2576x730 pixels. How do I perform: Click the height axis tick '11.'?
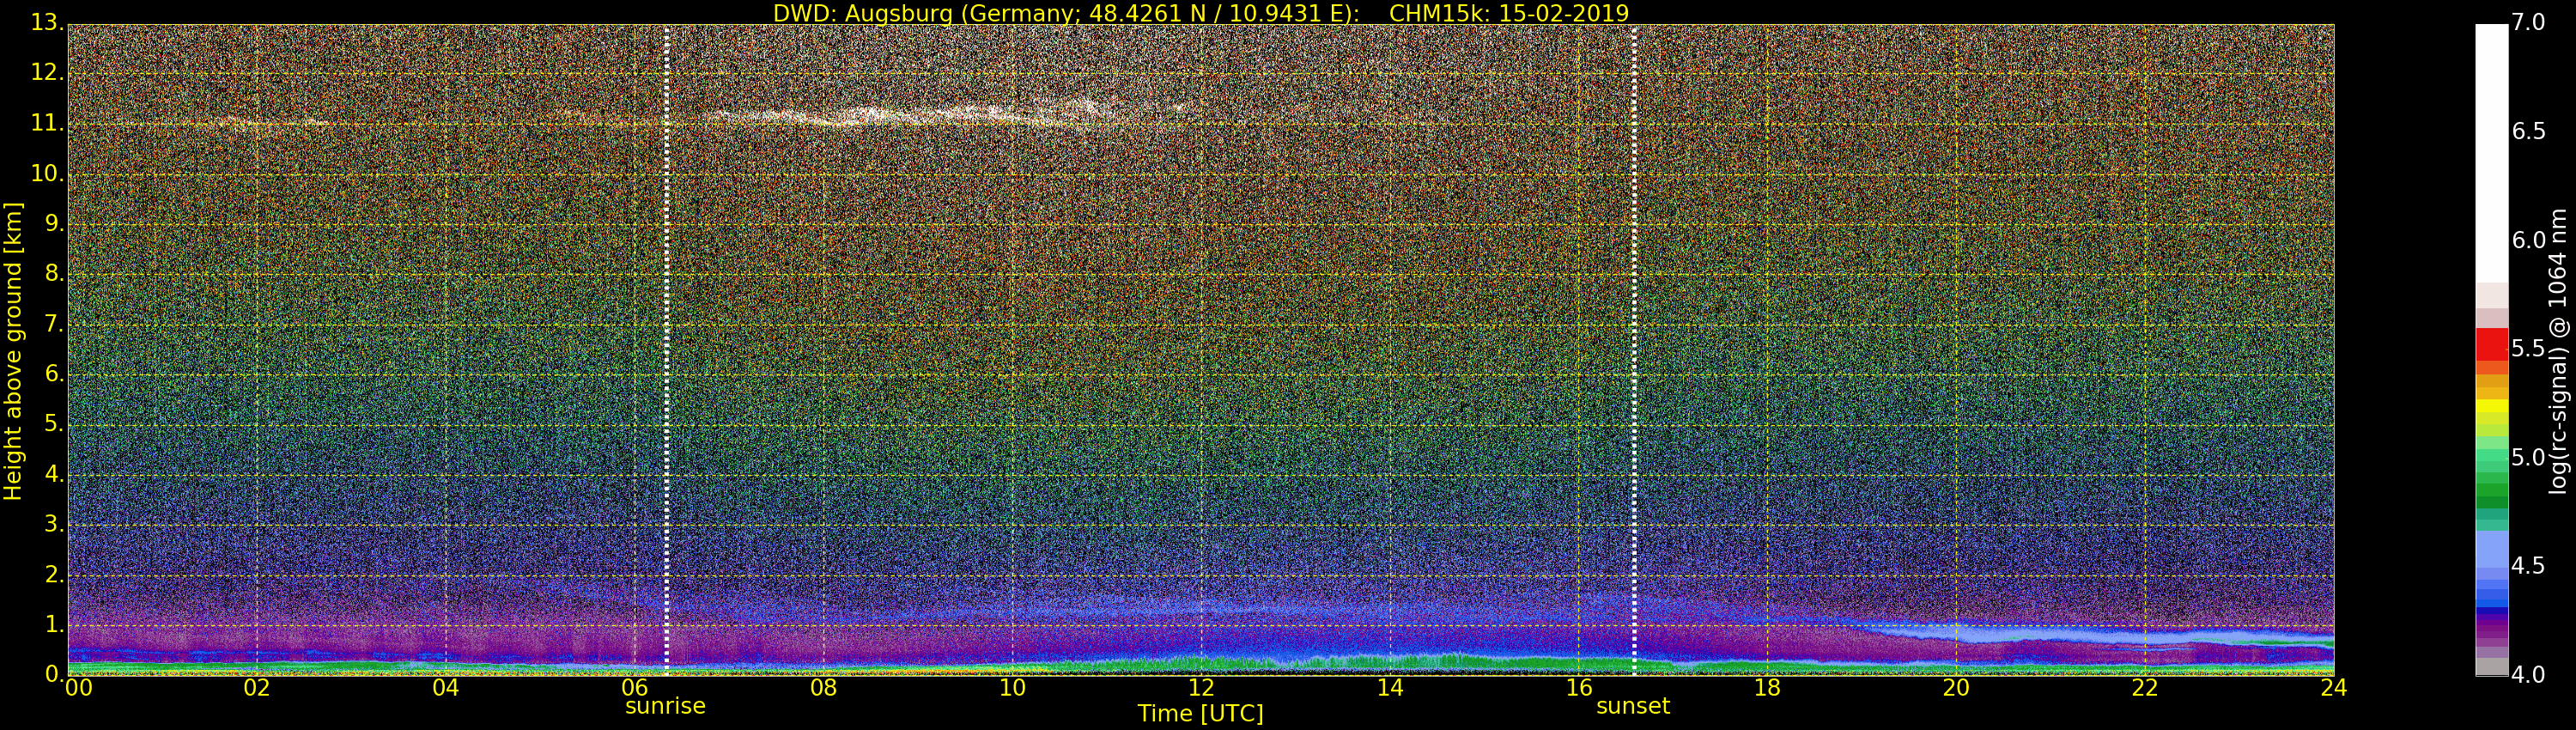click(x=47, y=123)
